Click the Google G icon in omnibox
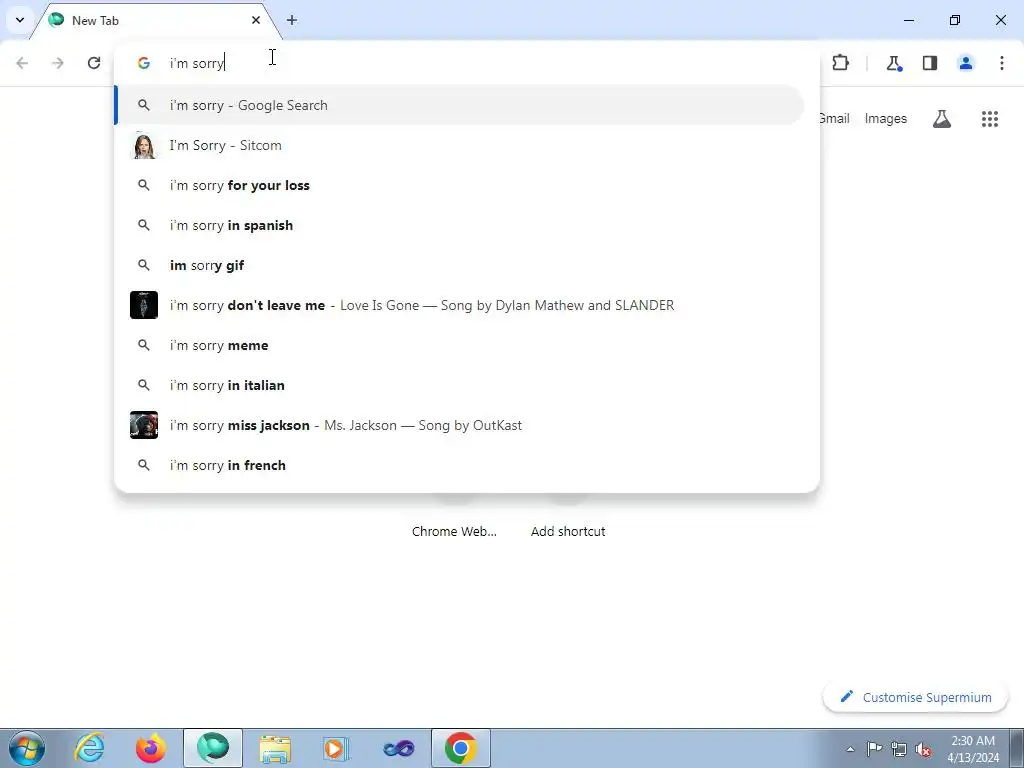Image resolution: width=1024 pixels, height=768 pixels. tap(144, 63)
